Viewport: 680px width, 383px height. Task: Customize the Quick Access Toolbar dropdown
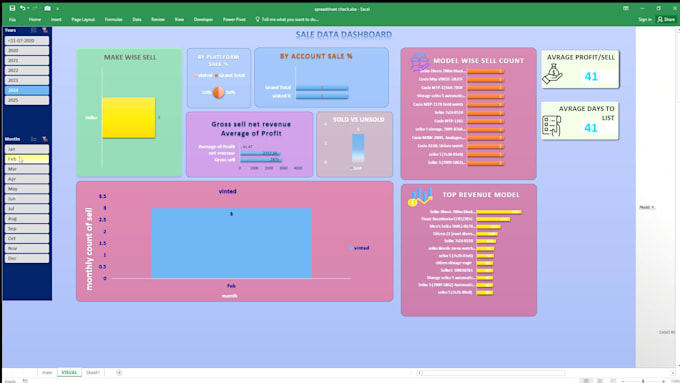[x=57, y=9]
